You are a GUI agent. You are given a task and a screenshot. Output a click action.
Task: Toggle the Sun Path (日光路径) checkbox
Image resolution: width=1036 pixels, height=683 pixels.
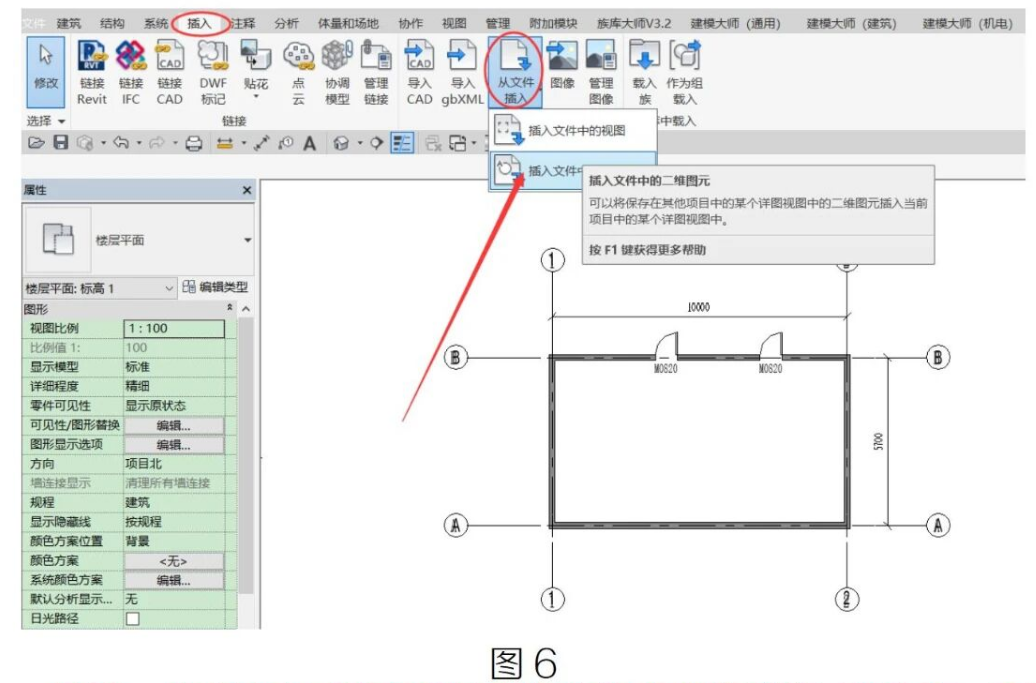pos(133,619)
